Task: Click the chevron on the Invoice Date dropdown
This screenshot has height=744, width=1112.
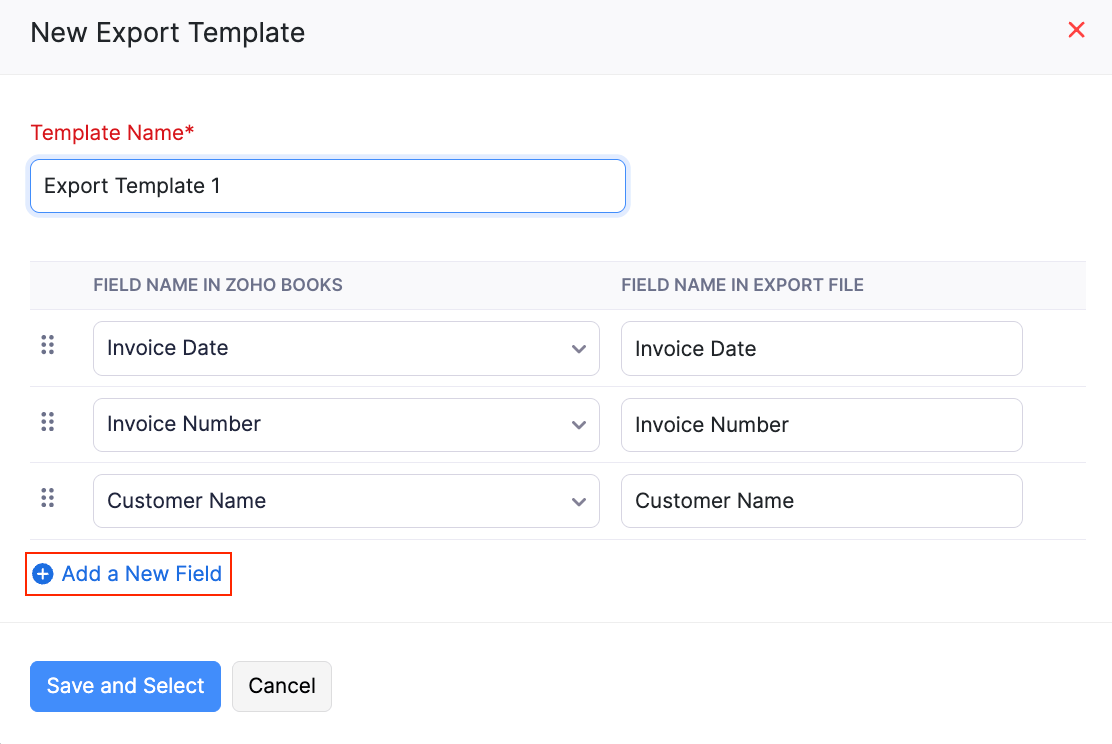Action: tap(578, 349)
